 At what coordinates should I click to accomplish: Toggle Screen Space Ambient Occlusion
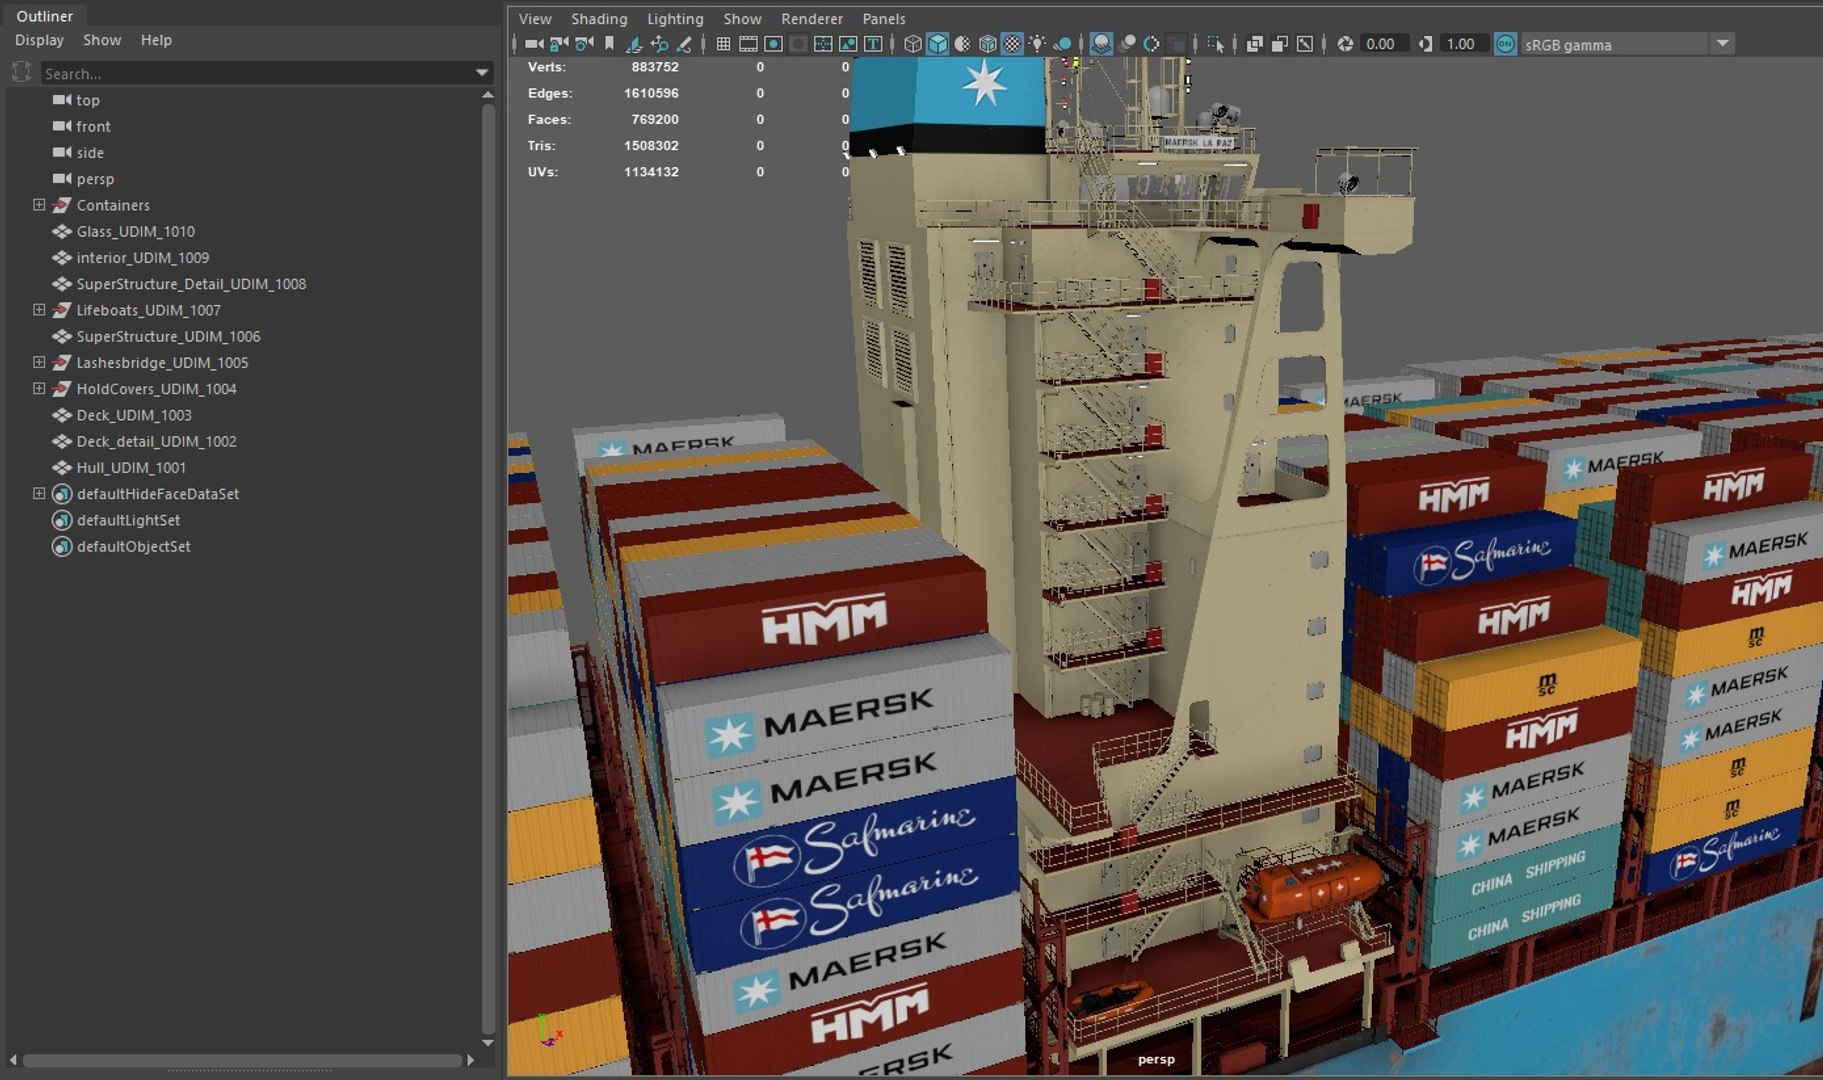(x=1102, y=44)
